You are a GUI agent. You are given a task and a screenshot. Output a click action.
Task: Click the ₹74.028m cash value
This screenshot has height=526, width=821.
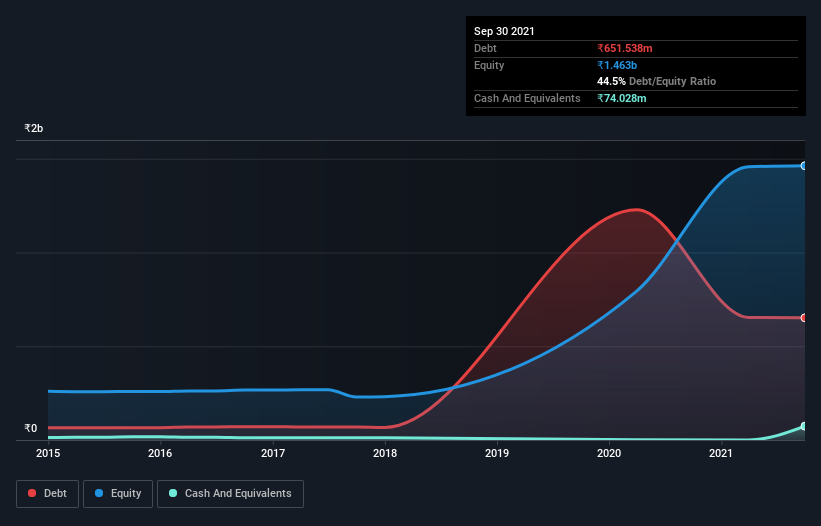[622, 98]
